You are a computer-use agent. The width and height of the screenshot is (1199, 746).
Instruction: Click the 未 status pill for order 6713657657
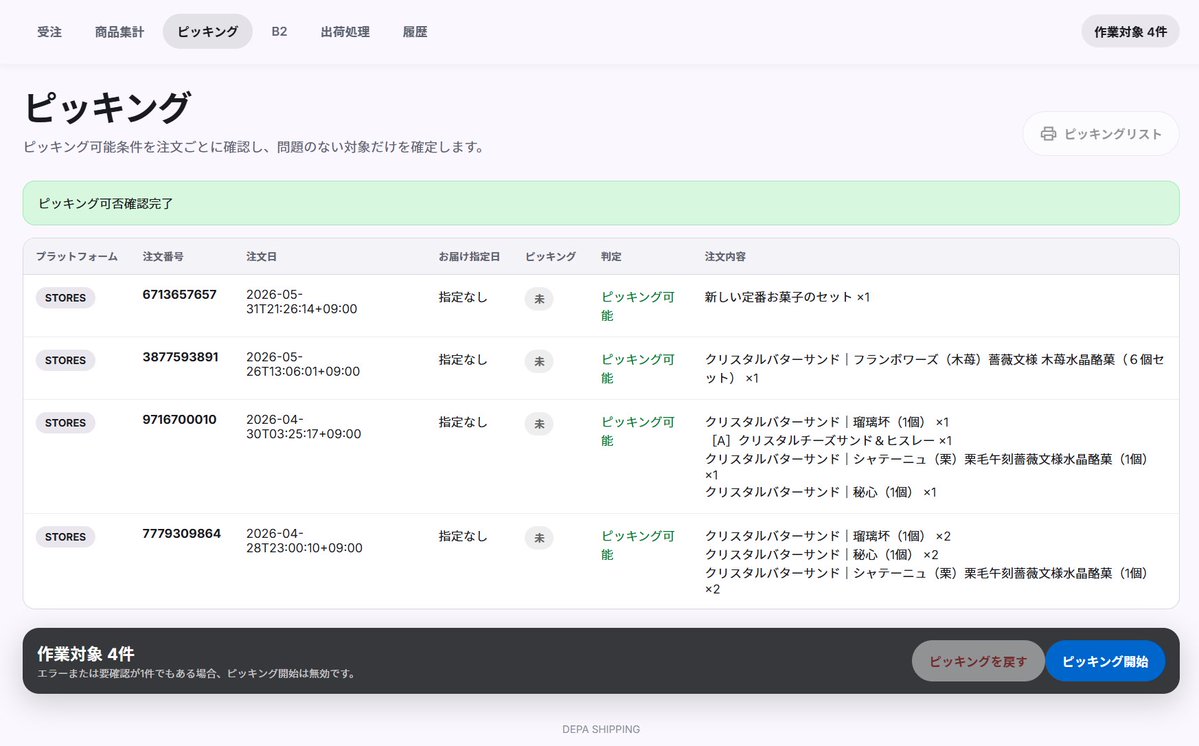(x=539, y=299)
